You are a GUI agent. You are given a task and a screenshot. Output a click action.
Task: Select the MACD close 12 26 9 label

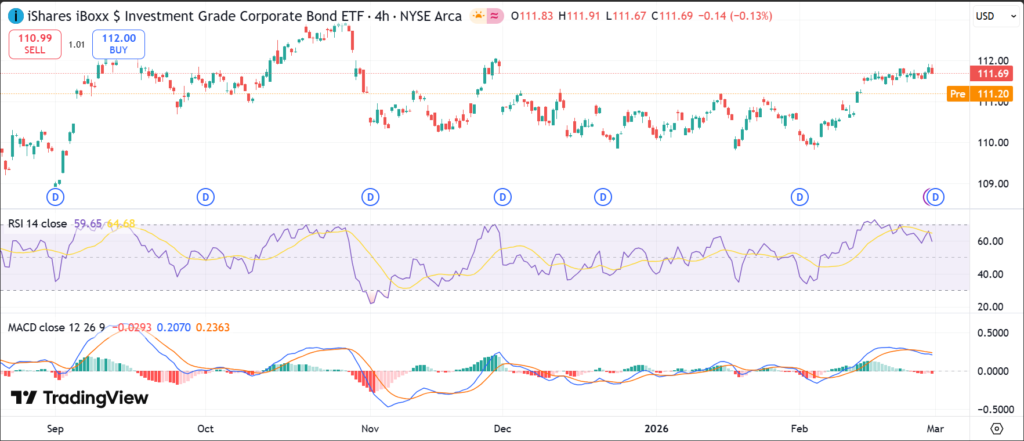point(57,327)
